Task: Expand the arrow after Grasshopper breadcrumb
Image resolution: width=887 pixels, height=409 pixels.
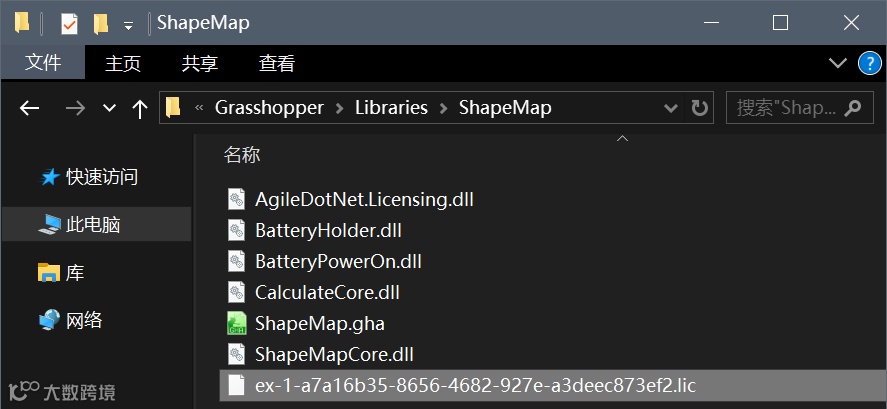Action: 339,107
